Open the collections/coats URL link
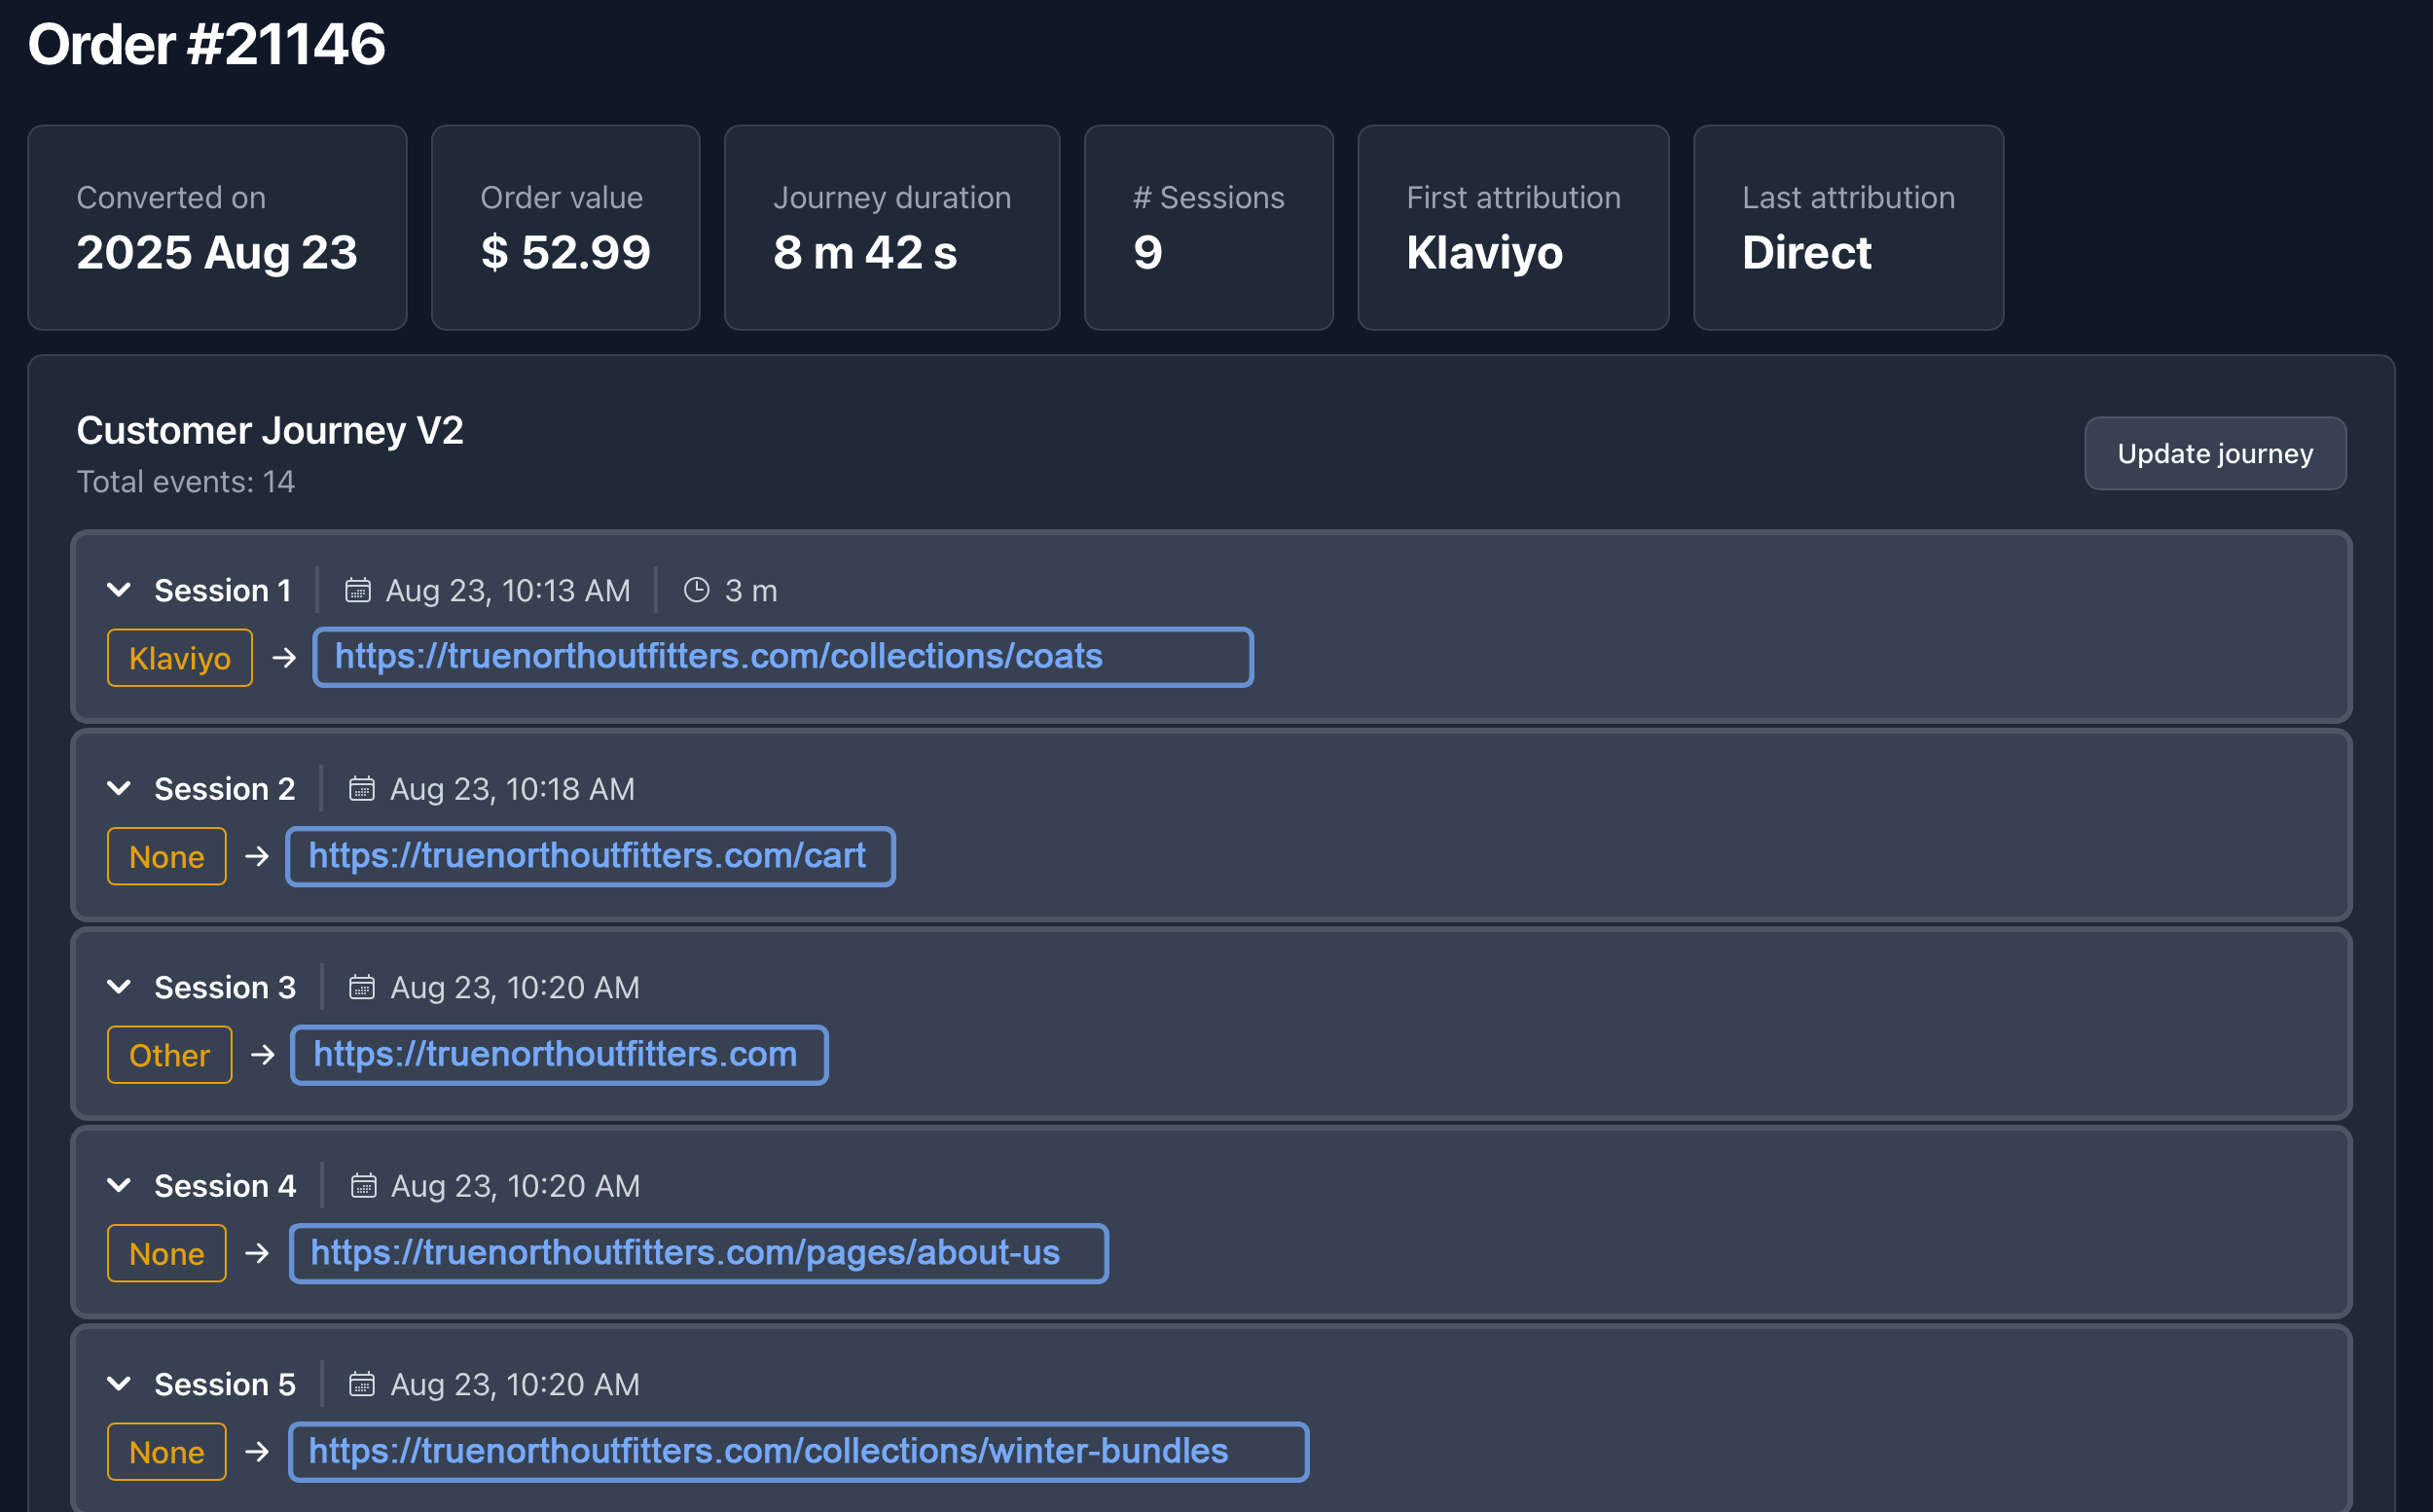 [x=718, y=657]
